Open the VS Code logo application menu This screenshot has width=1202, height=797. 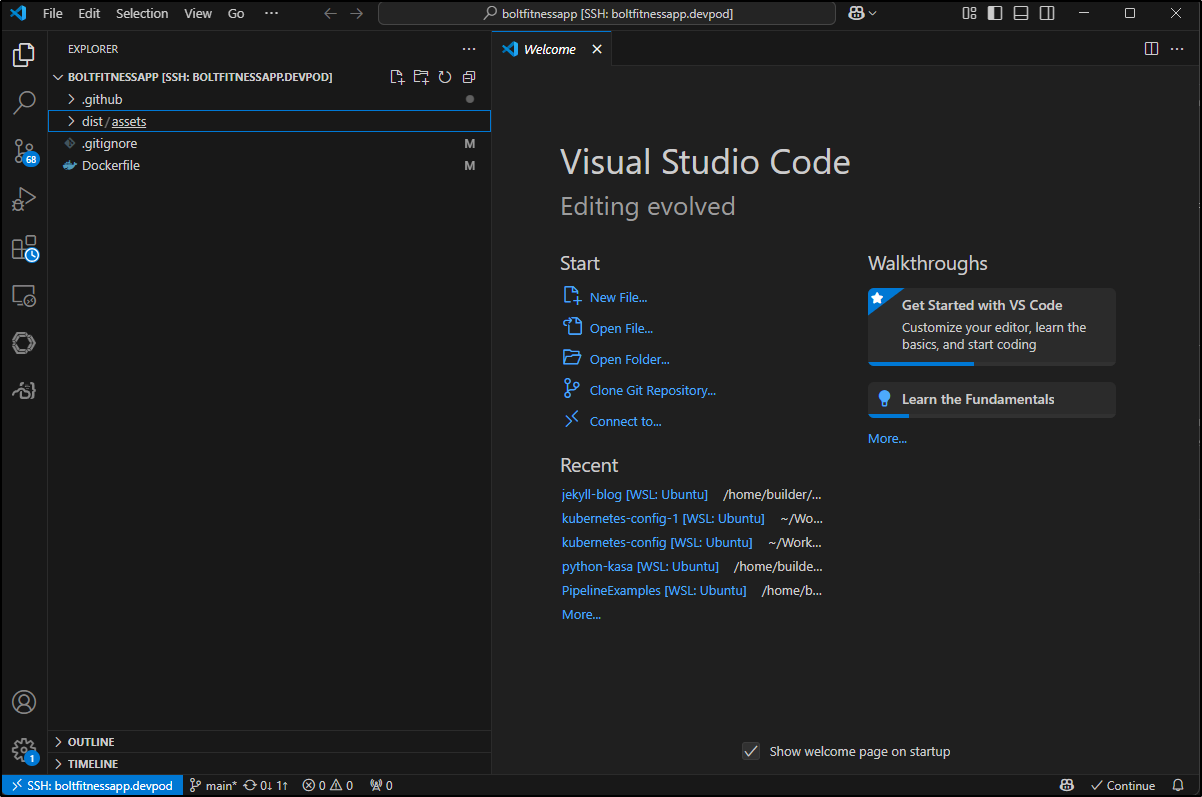pos(17,13)
